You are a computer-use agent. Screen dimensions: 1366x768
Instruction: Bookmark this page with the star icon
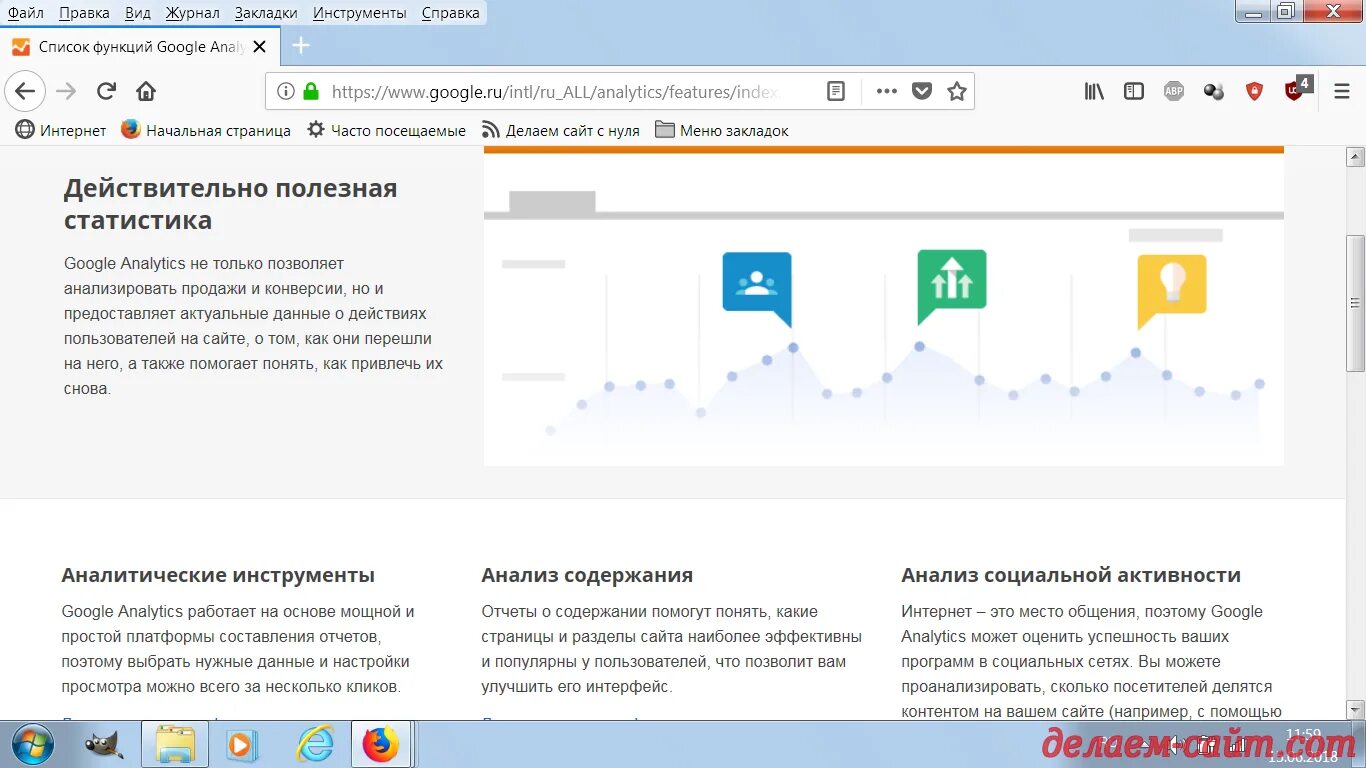957,91
